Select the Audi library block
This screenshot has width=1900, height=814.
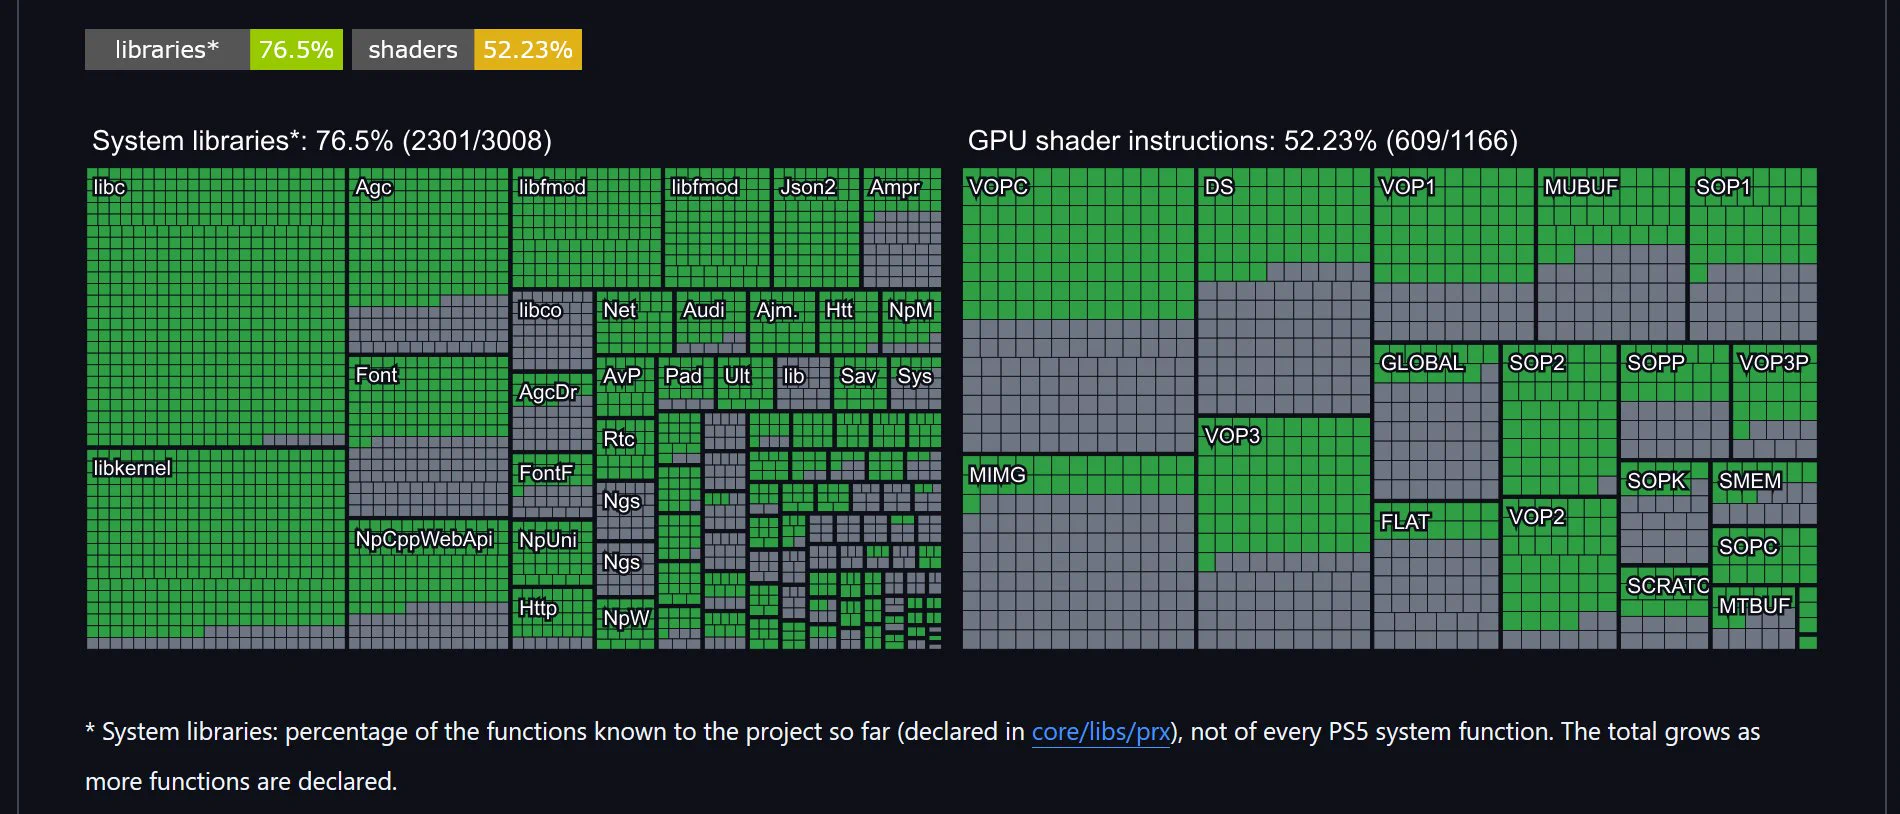711,322
